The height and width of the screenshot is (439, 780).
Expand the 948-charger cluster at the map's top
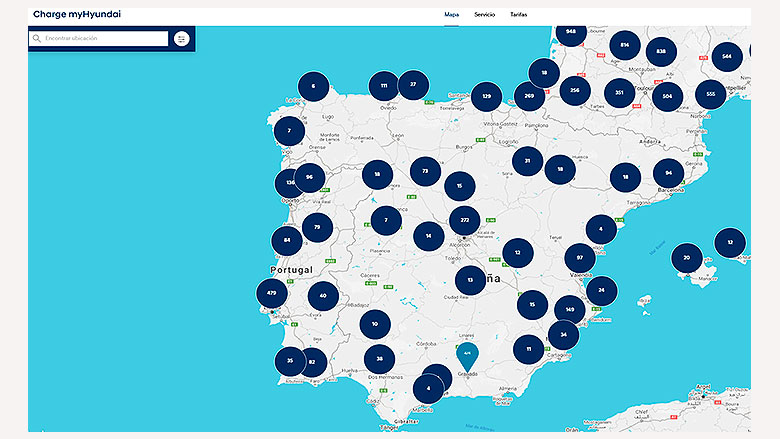pos(571,33)
